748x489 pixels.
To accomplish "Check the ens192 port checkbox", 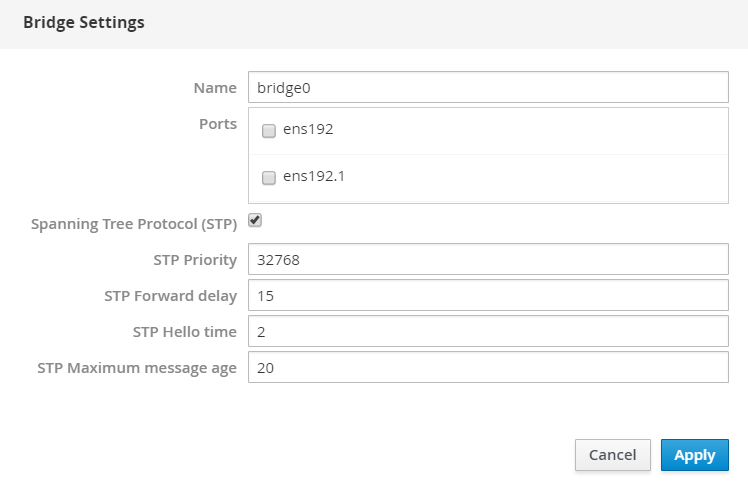I will [268, 130].
